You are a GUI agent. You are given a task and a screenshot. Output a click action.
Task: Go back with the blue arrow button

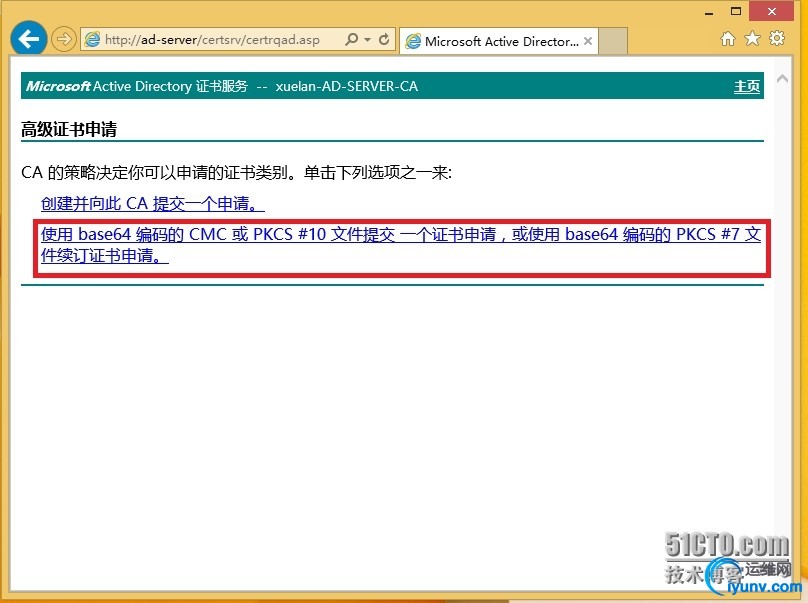[29, 39]
